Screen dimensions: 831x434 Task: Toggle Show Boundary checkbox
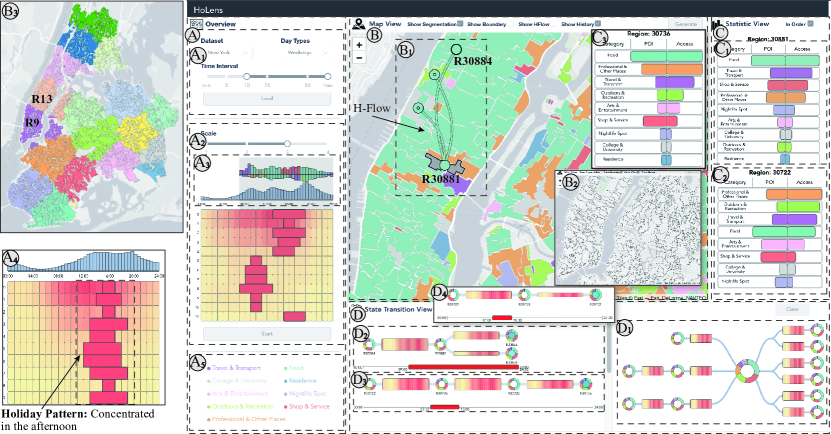tap(510, 24)
